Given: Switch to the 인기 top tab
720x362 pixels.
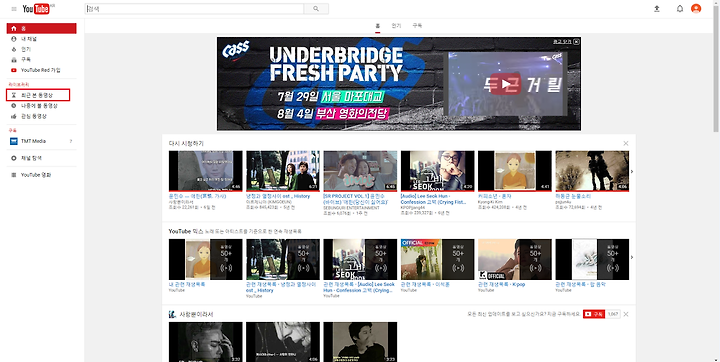Looking at the screenshot, I should pyautogui.click(x=396, y=26).
